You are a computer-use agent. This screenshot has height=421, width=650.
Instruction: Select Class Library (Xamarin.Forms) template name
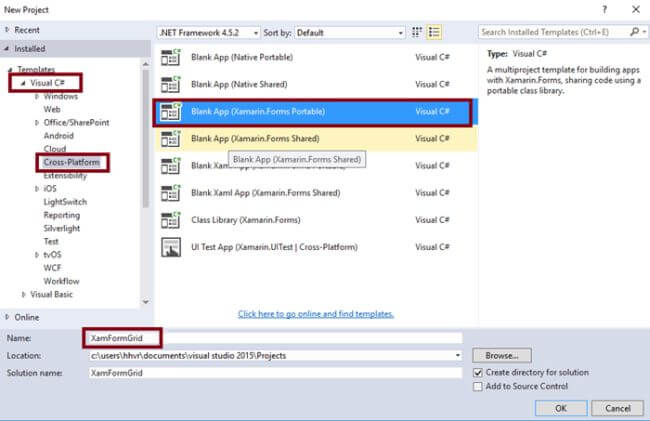click(x=246, y=220)
